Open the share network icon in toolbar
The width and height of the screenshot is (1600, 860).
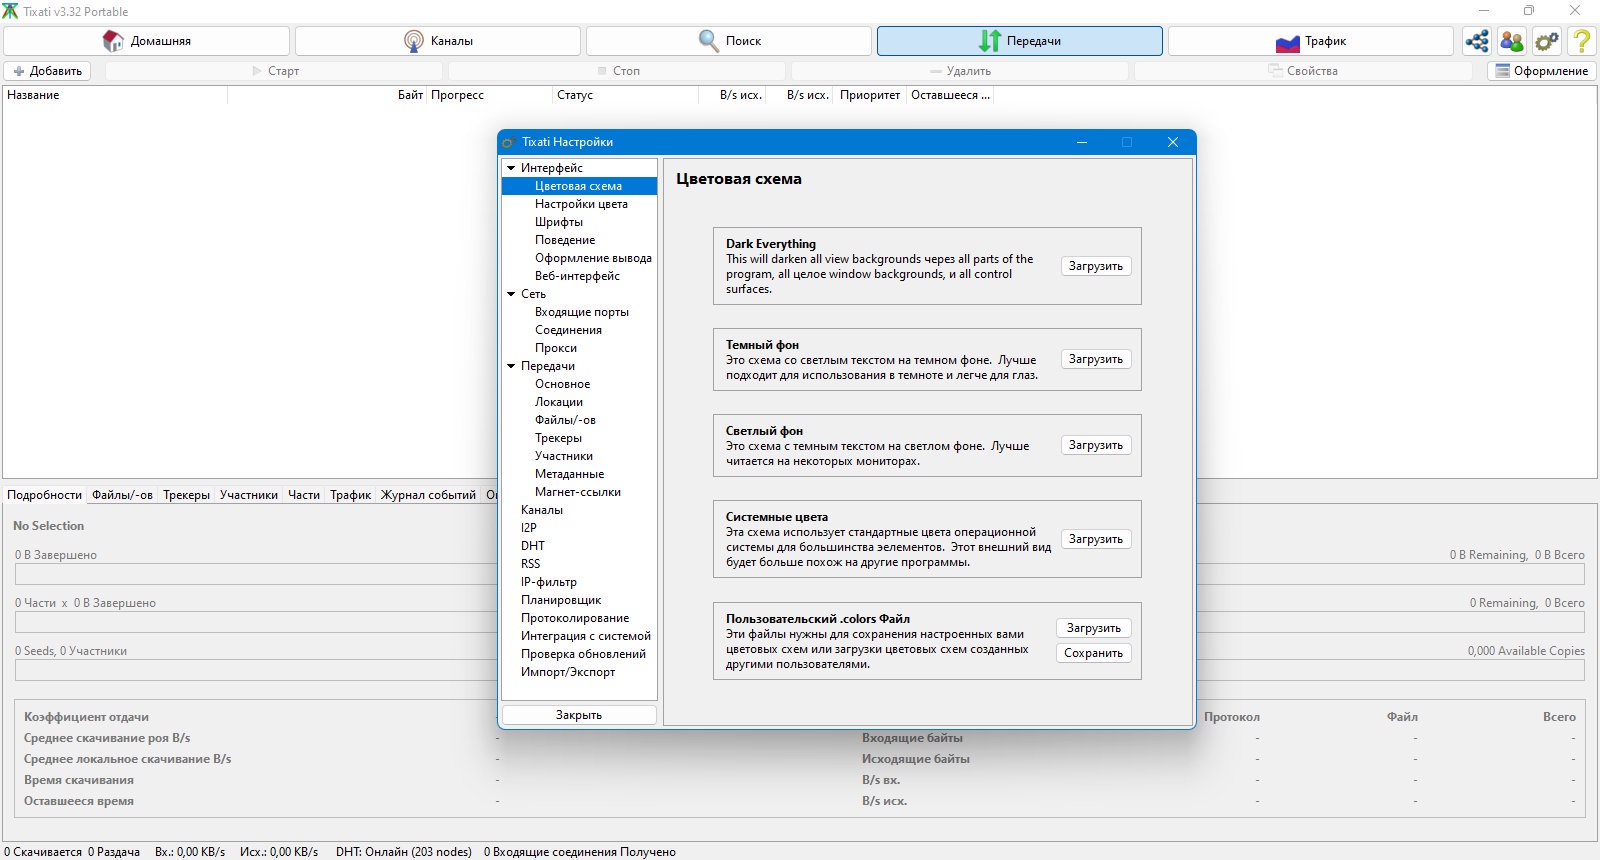tap(1477, 41)
